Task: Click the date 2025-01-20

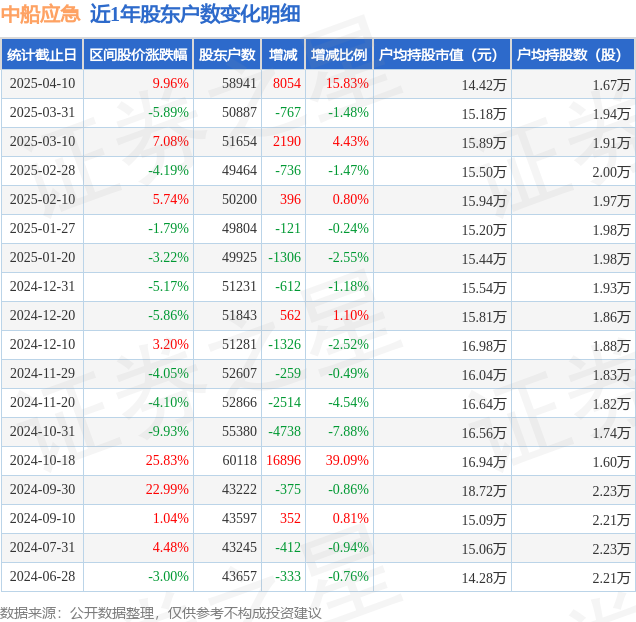Action: [43, 257]
